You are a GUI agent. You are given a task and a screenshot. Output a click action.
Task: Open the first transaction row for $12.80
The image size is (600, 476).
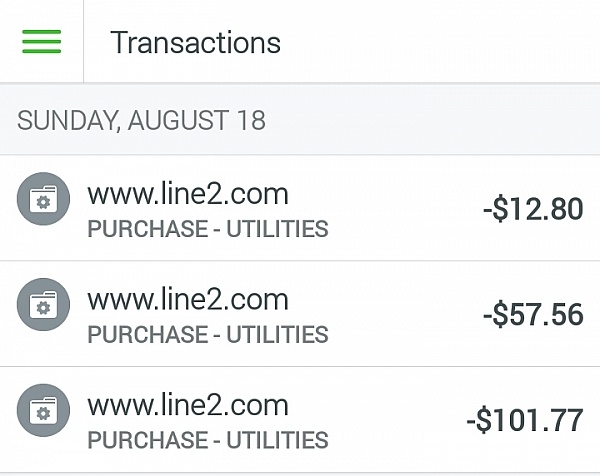click(x=300, y=208)
